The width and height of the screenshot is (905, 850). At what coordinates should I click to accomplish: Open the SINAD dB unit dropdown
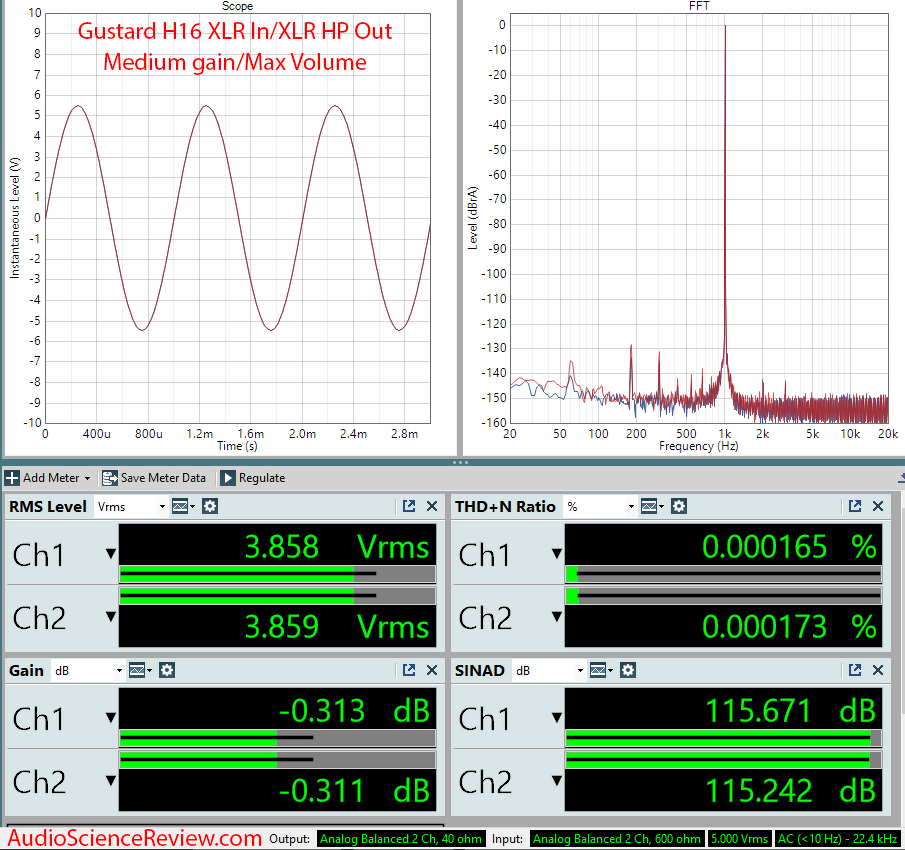(549, 671)
